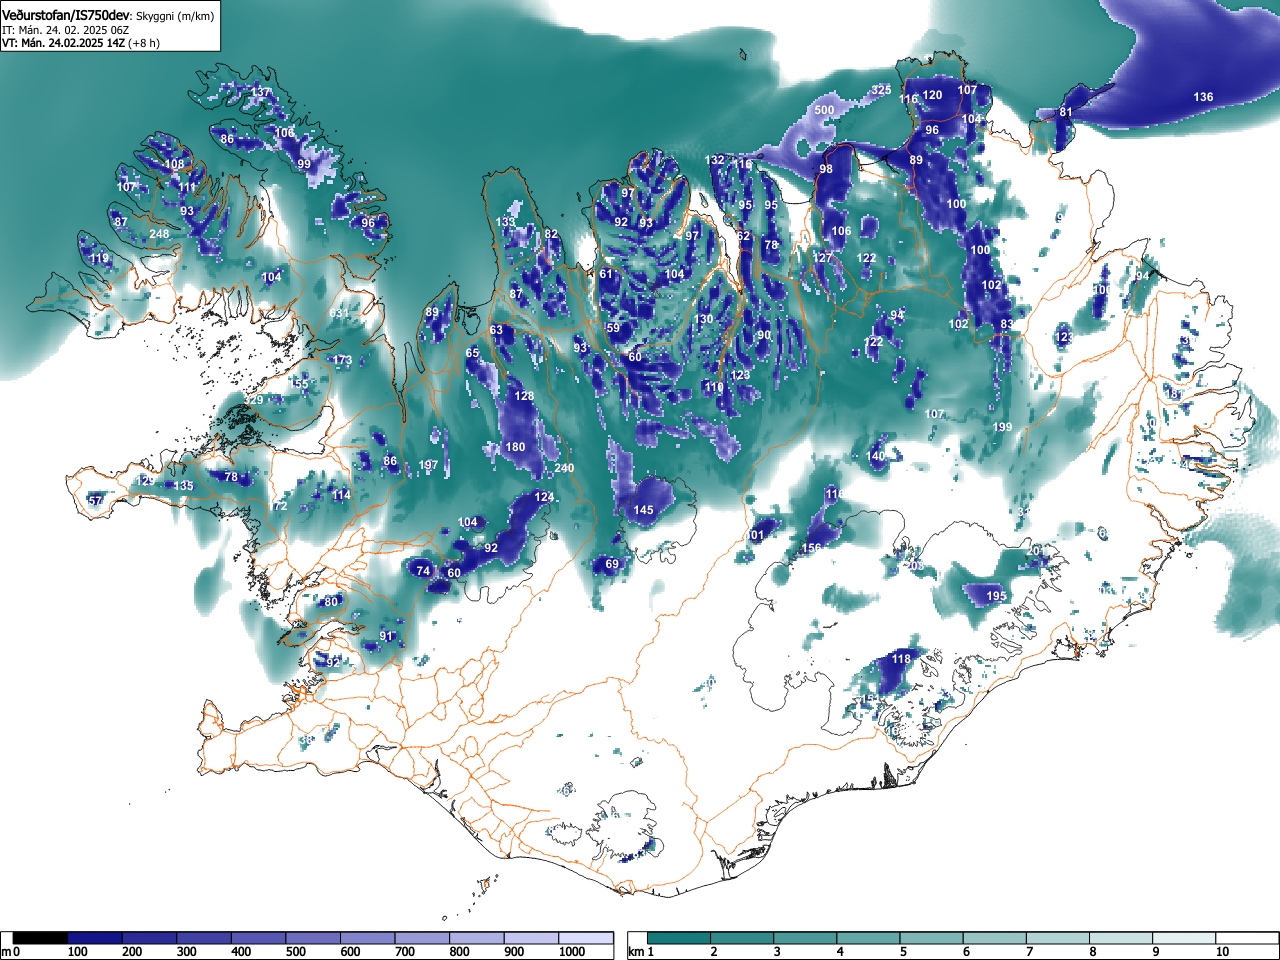Select the 631 visibility value label
Image resolution: width=1280 pixels, height=960 pixels.
[340, 313]
